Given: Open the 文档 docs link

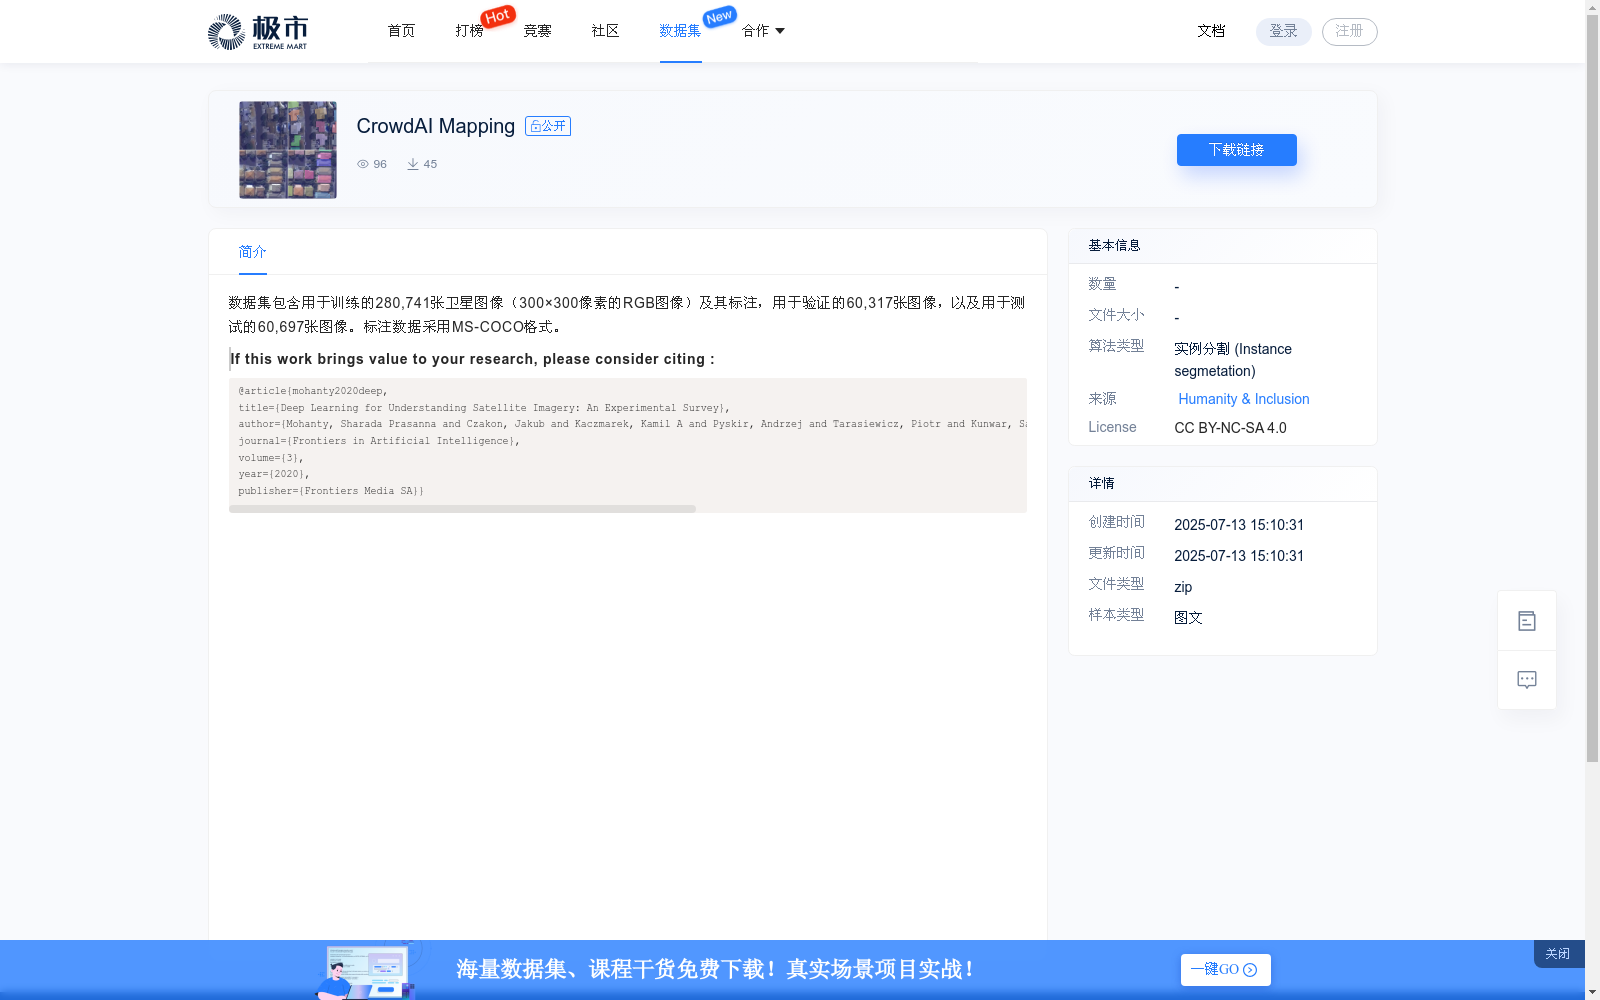Looking at the screenshot, I should point(1211,31).
